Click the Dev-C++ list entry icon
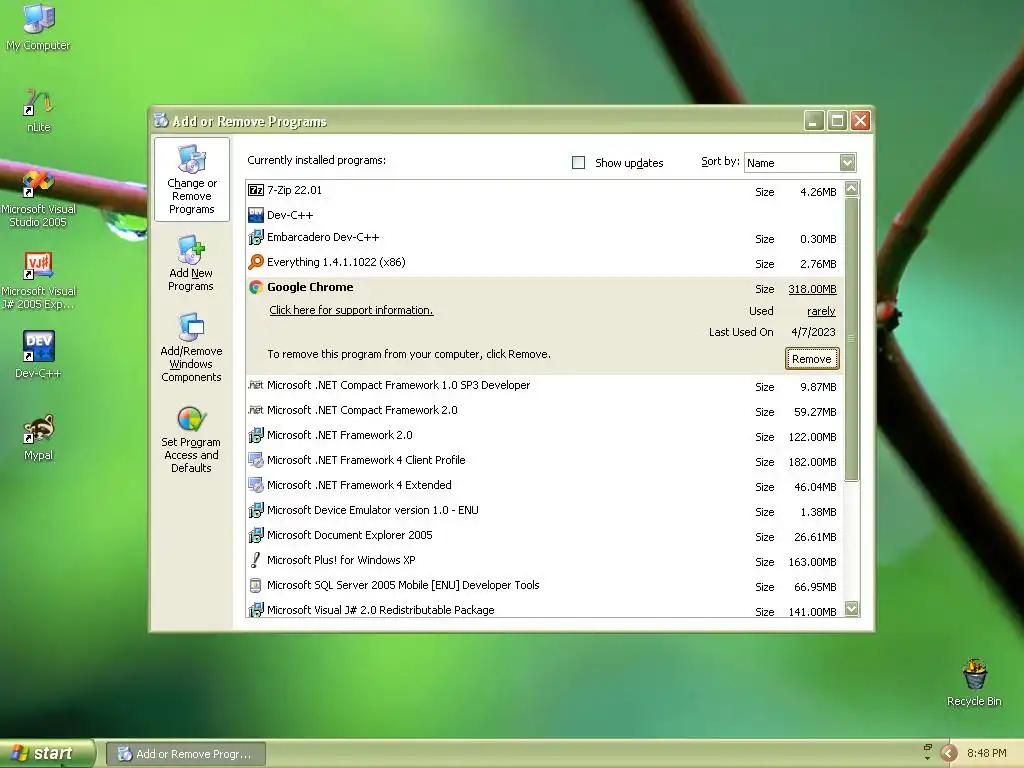The height and width of the screenshot is (768, 1024). [256, 215]
